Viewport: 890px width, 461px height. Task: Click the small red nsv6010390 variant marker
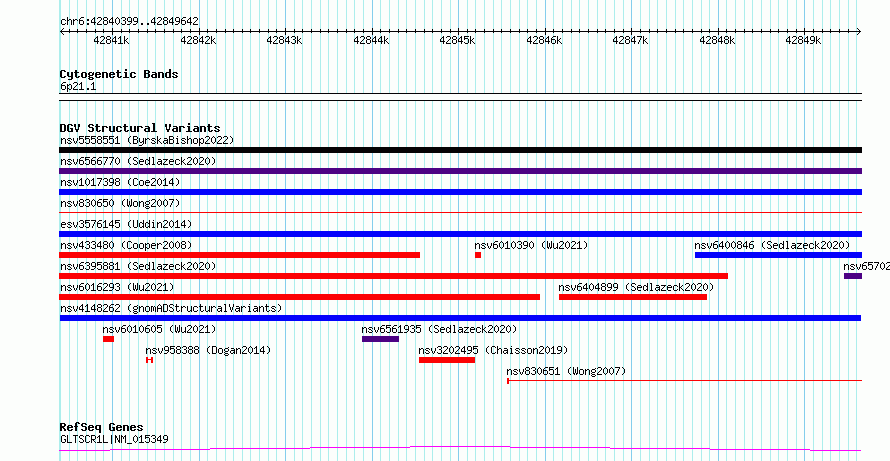coord(478,255)
